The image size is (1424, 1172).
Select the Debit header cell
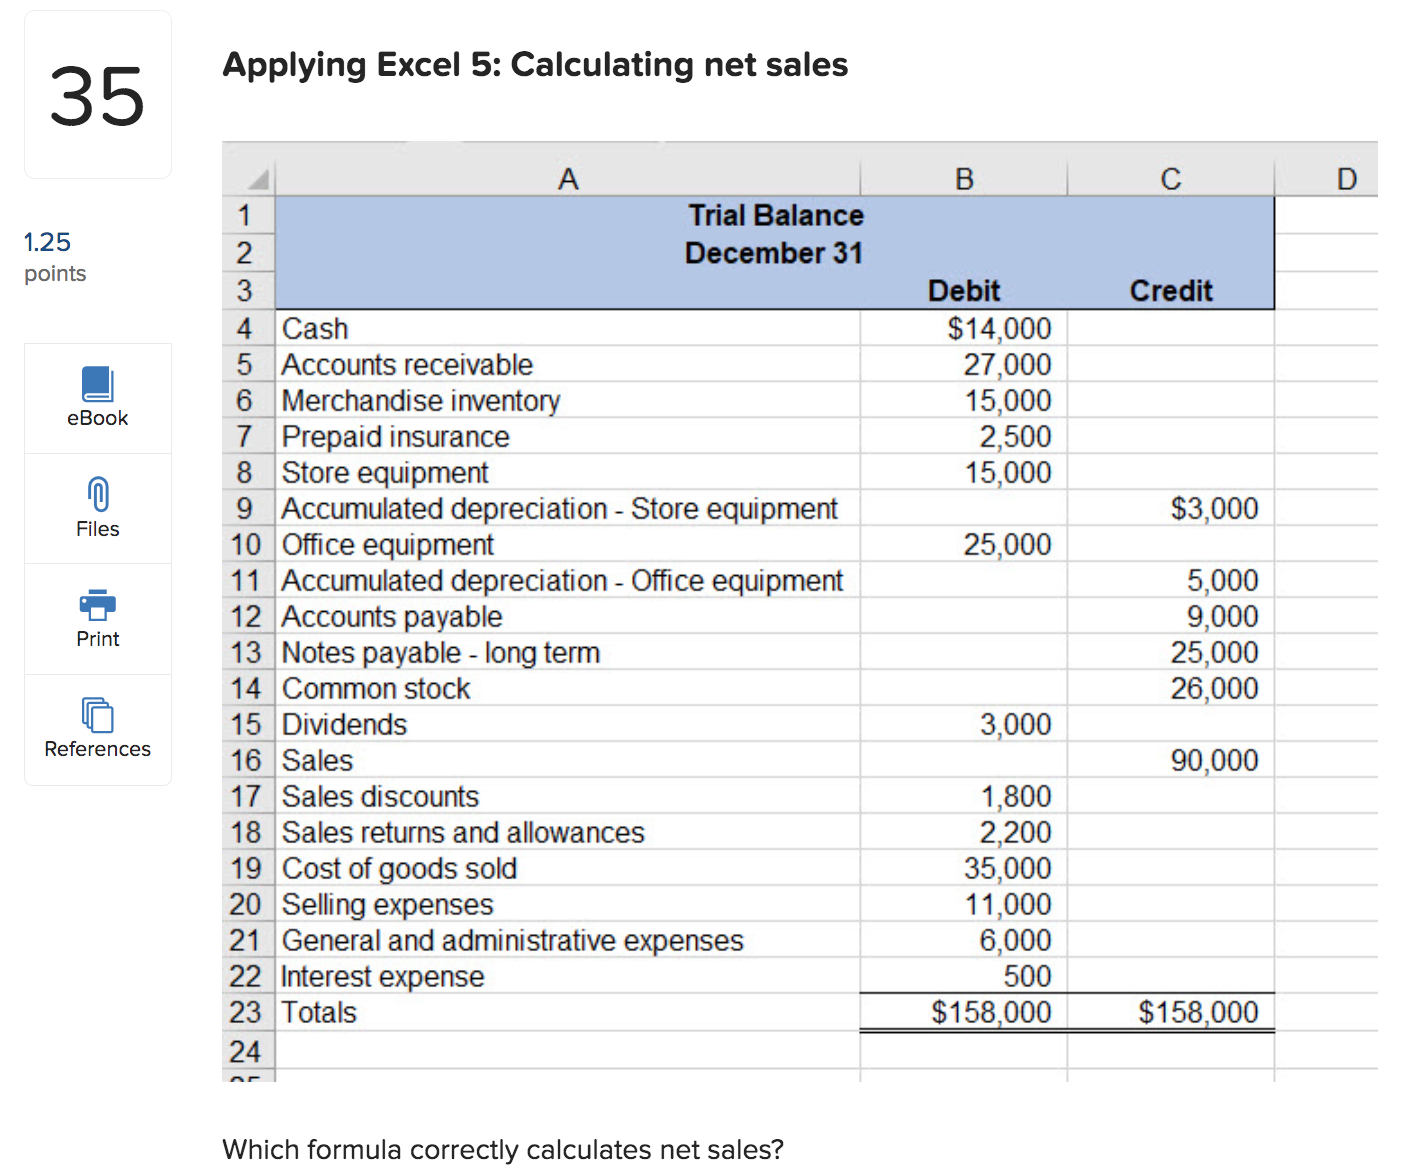tap(963, 290)
